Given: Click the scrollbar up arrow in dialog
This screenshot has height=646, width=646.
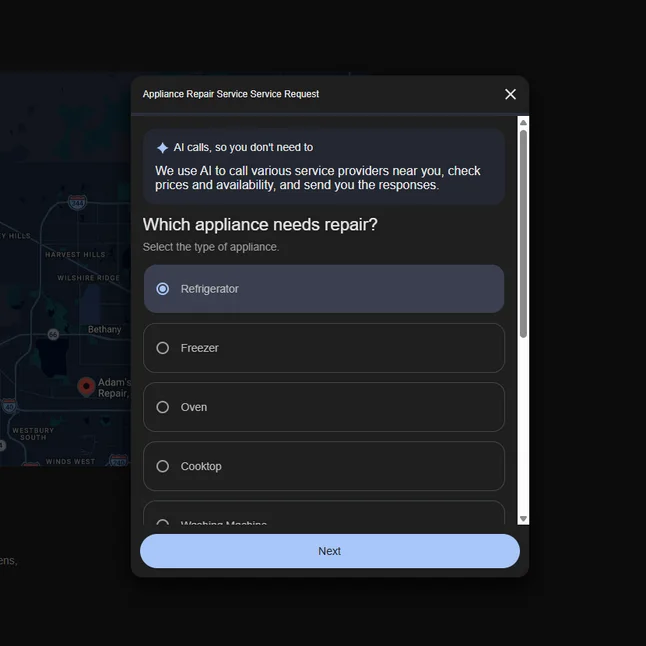Looking at the screenshot, I should [523, 122].
